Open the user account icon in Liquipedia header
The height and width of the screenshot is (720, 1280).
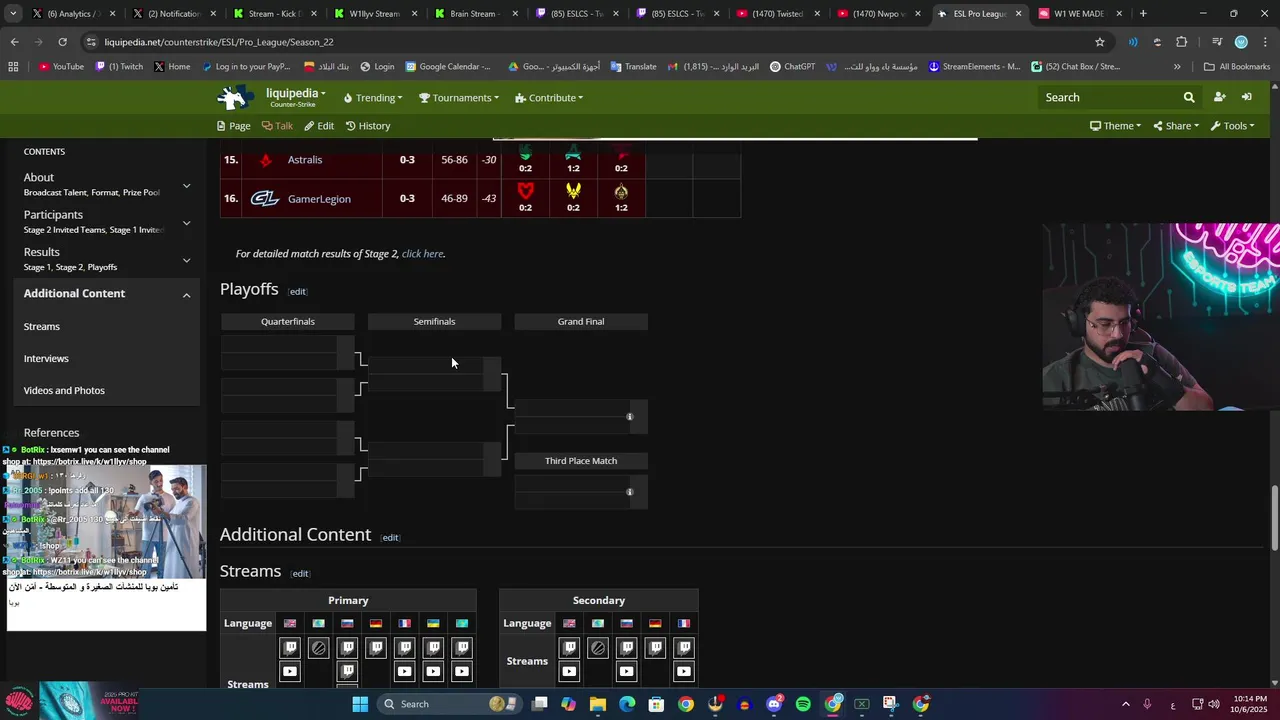coord(1219,97)
